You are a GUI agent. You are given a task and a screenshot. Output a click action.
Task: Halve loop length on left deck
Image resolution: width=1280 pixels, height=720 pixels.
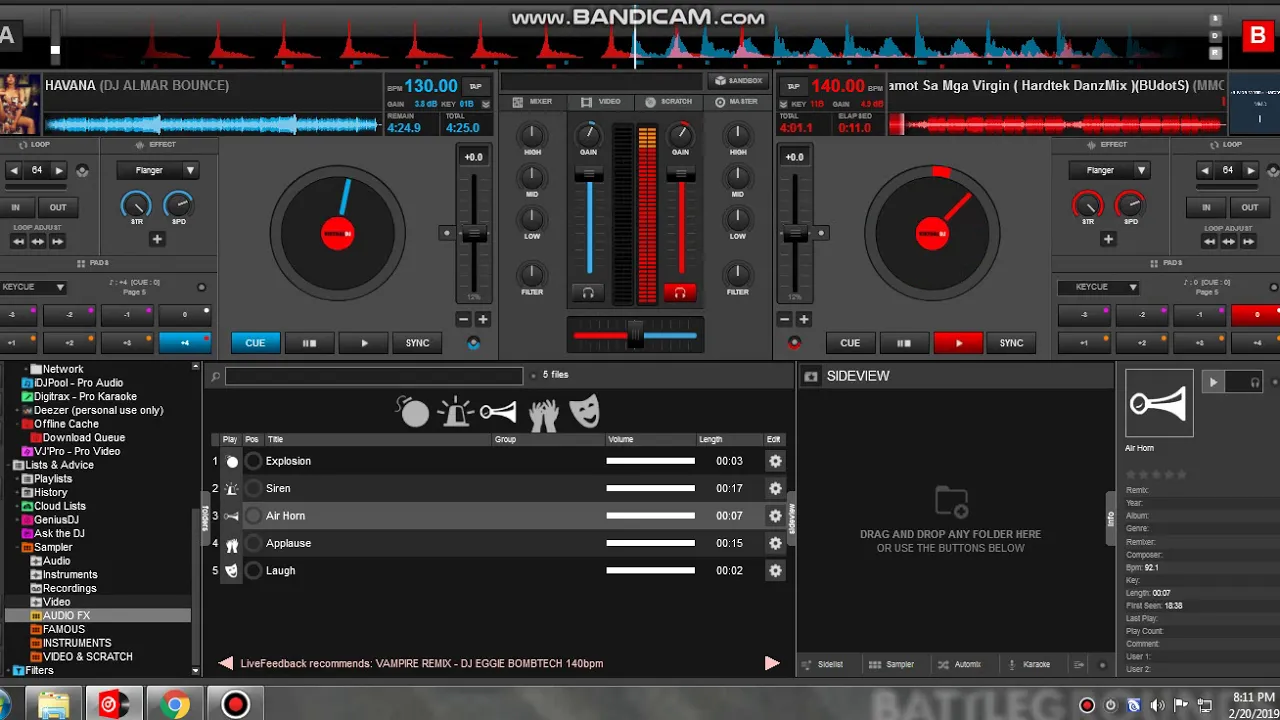point(14,170)
